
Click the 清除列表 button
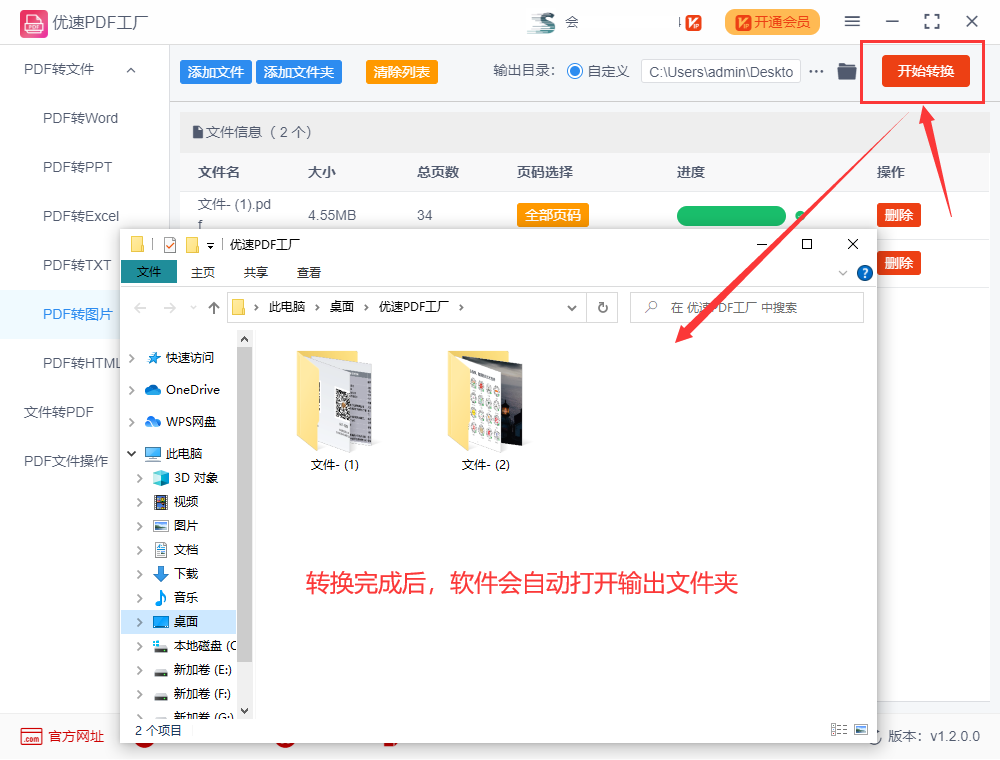402,72
